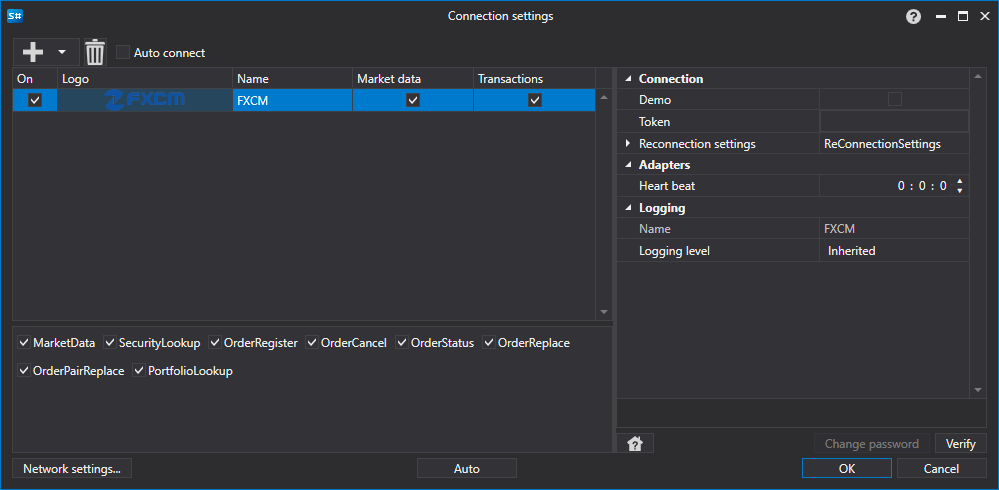Delete connection using the trash icon

[x=95, y=52]
